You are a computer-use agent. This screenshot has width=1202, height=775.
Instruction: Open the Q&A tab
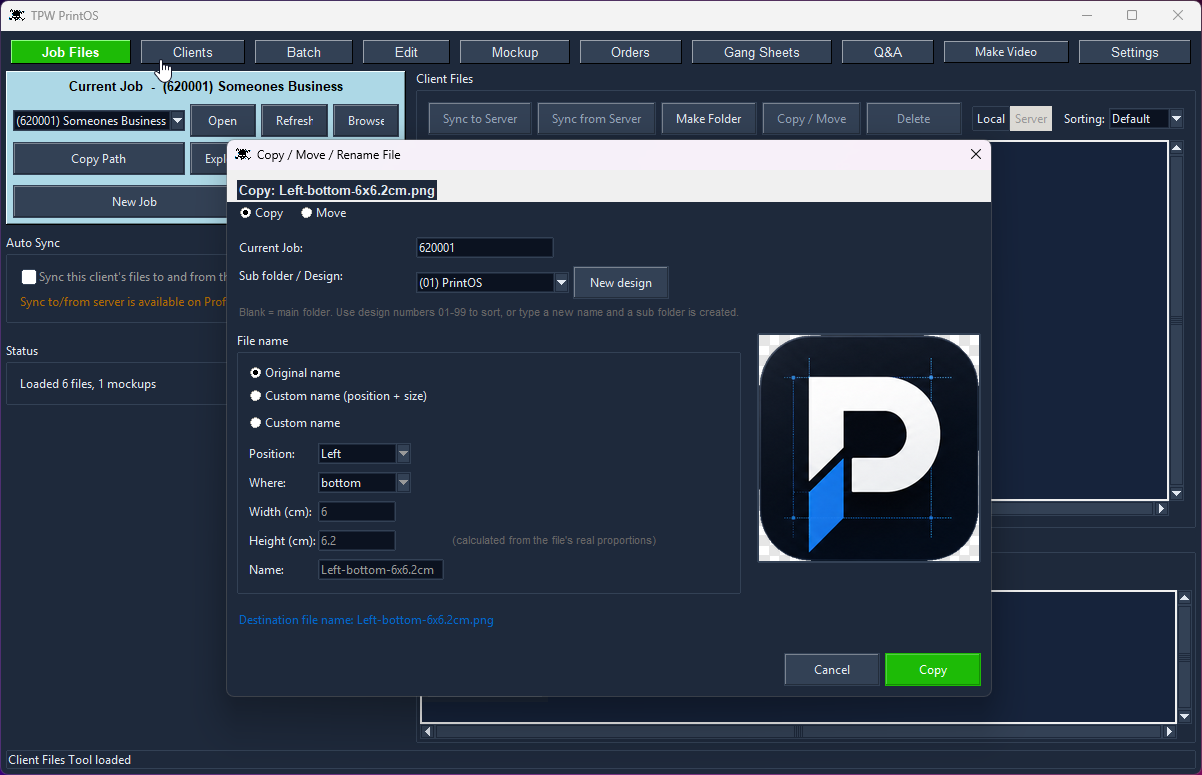coord(888,52)
